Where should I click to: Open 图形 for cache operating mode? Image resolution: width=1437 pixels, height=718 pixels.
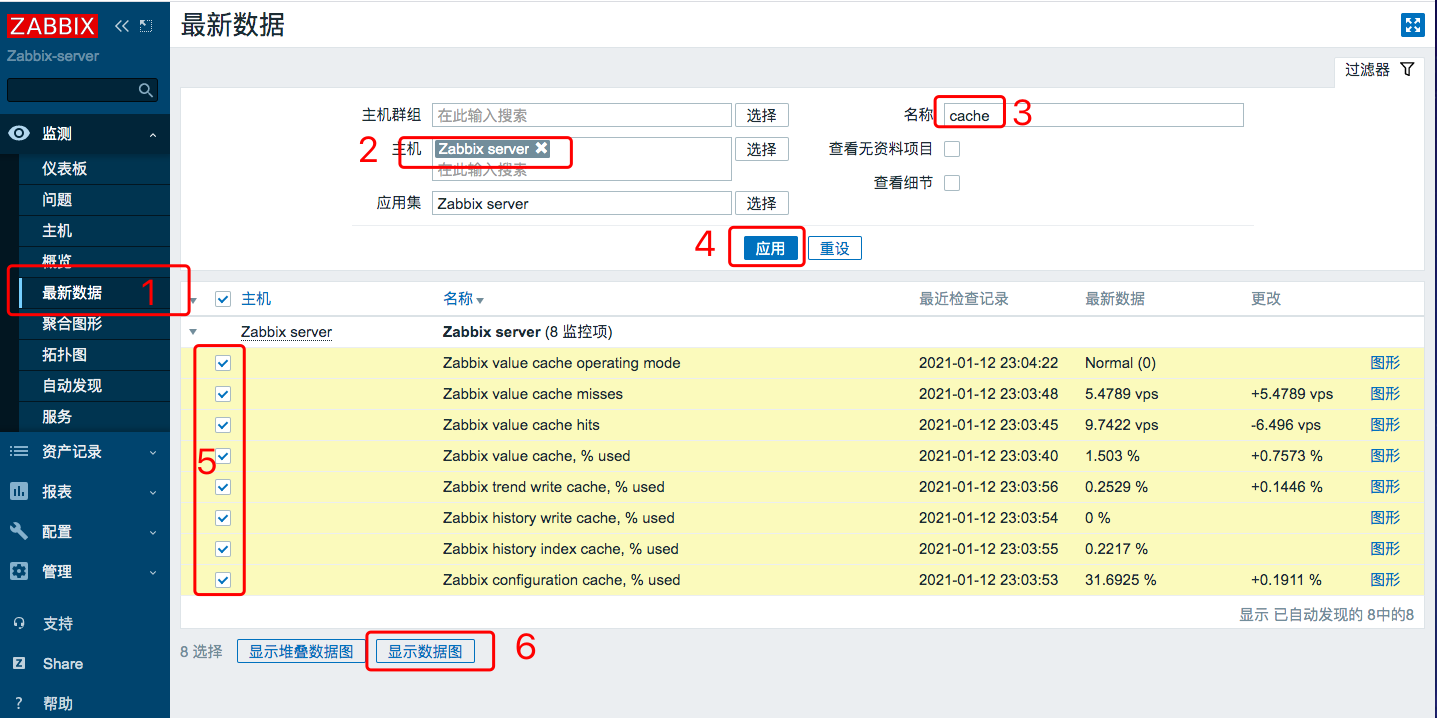pos(1385,363)
